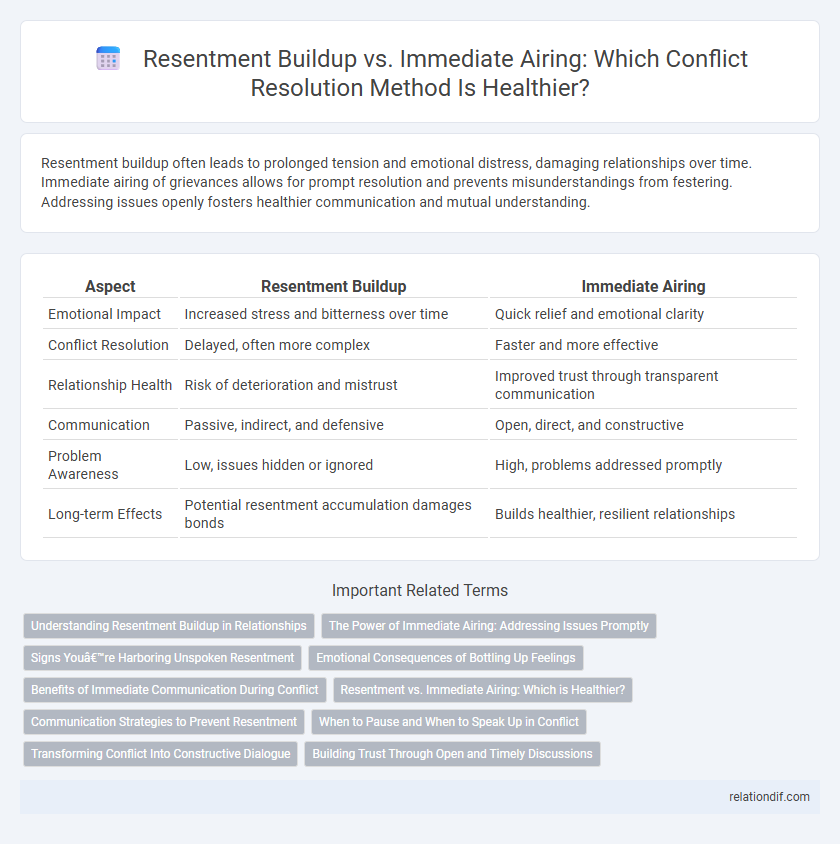Select 'Builds healthier, resilient relationships' cell
This screenshot has height=844, width=840.
click(x=643, y=514)
